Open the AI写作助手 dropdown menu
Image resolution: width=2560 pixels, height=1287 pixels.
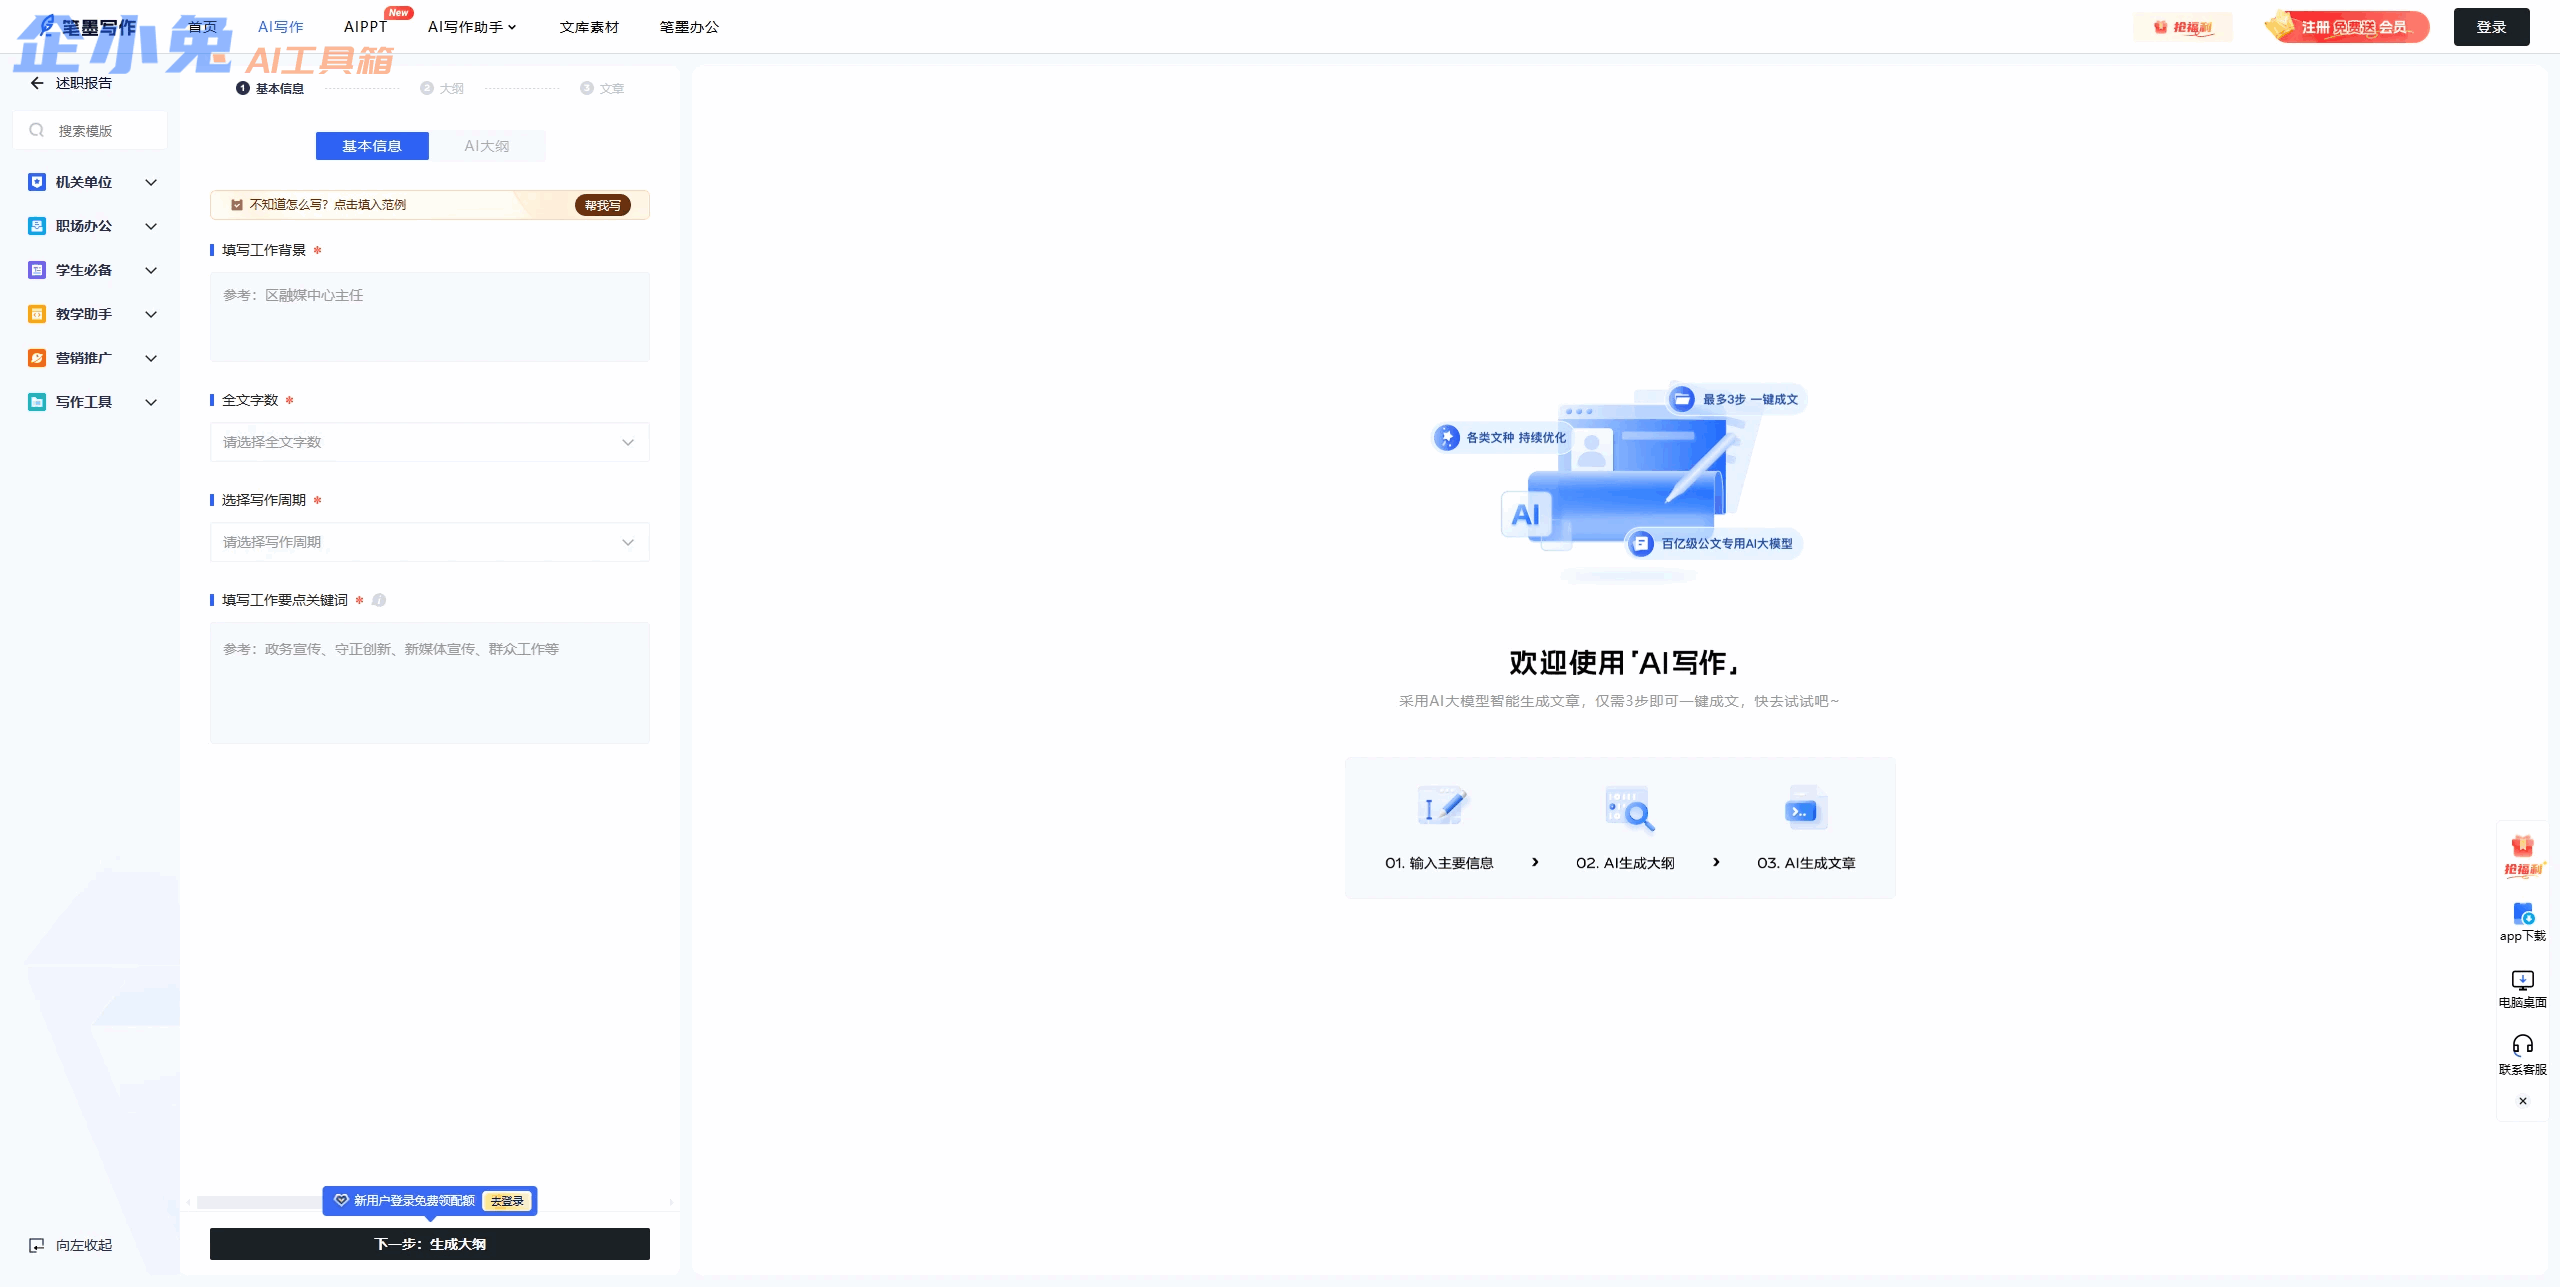click(x=472, y=27)
